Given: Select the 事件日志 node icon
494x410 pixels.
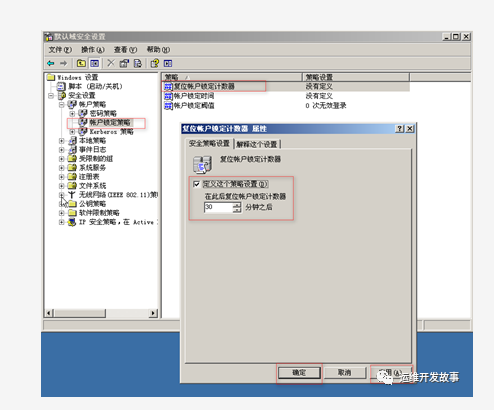Looking at the screenshot, I should click(x=72, y=150).
